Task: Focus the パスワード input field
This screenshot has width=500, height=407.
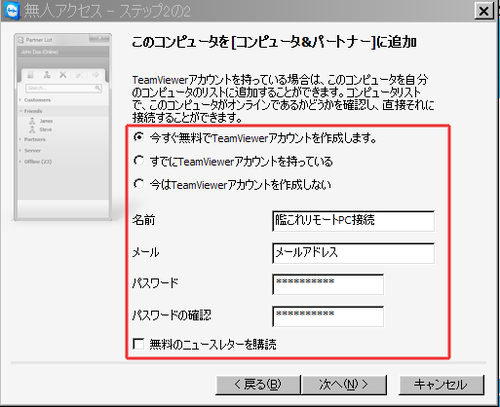Action: point(328,284)
